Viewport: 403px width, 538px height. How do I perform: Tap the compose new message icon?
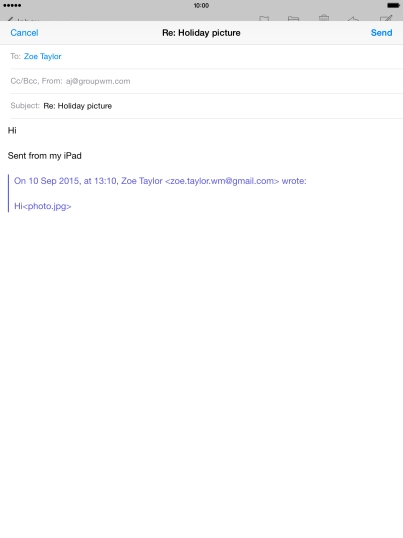click(386, 18)
